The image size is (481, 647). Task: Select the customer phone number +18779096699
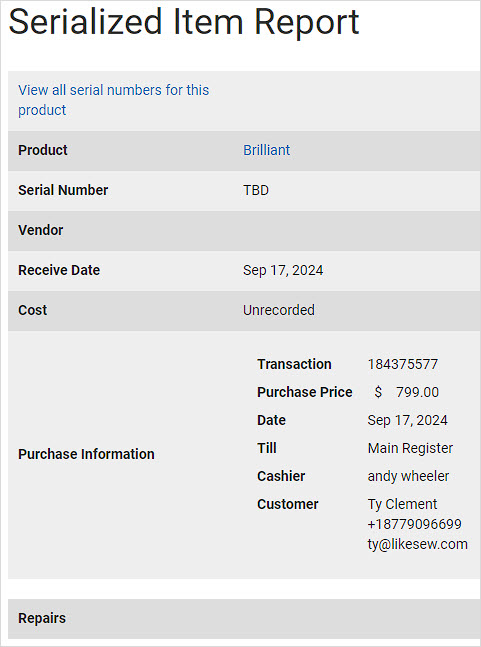pyautogui.click(x=415, y=524)
